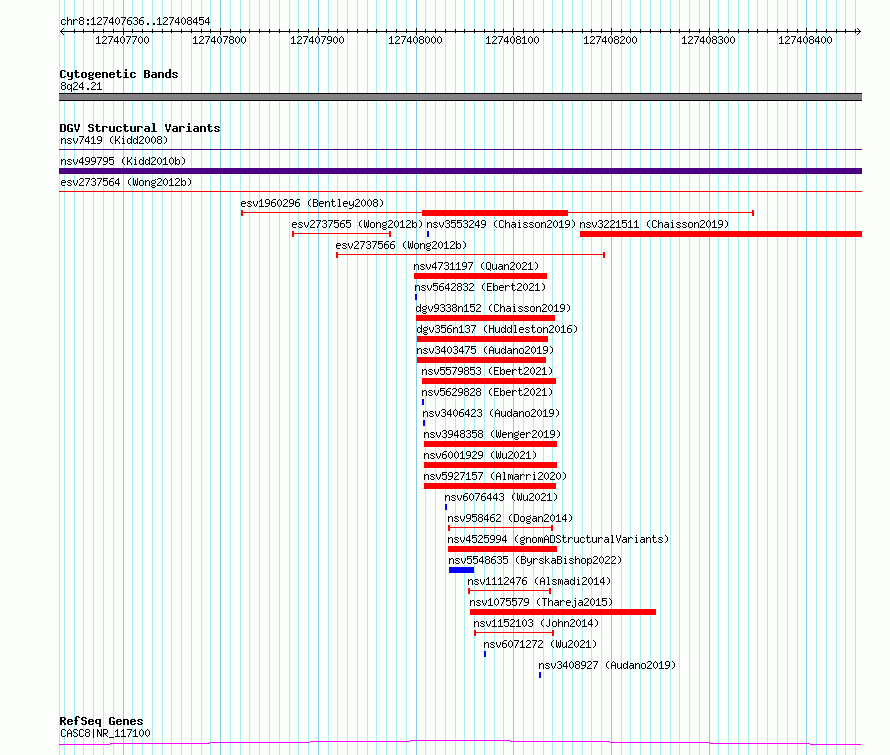Open nsv5642832 (Ebert2021) variant label

point(480,287)
